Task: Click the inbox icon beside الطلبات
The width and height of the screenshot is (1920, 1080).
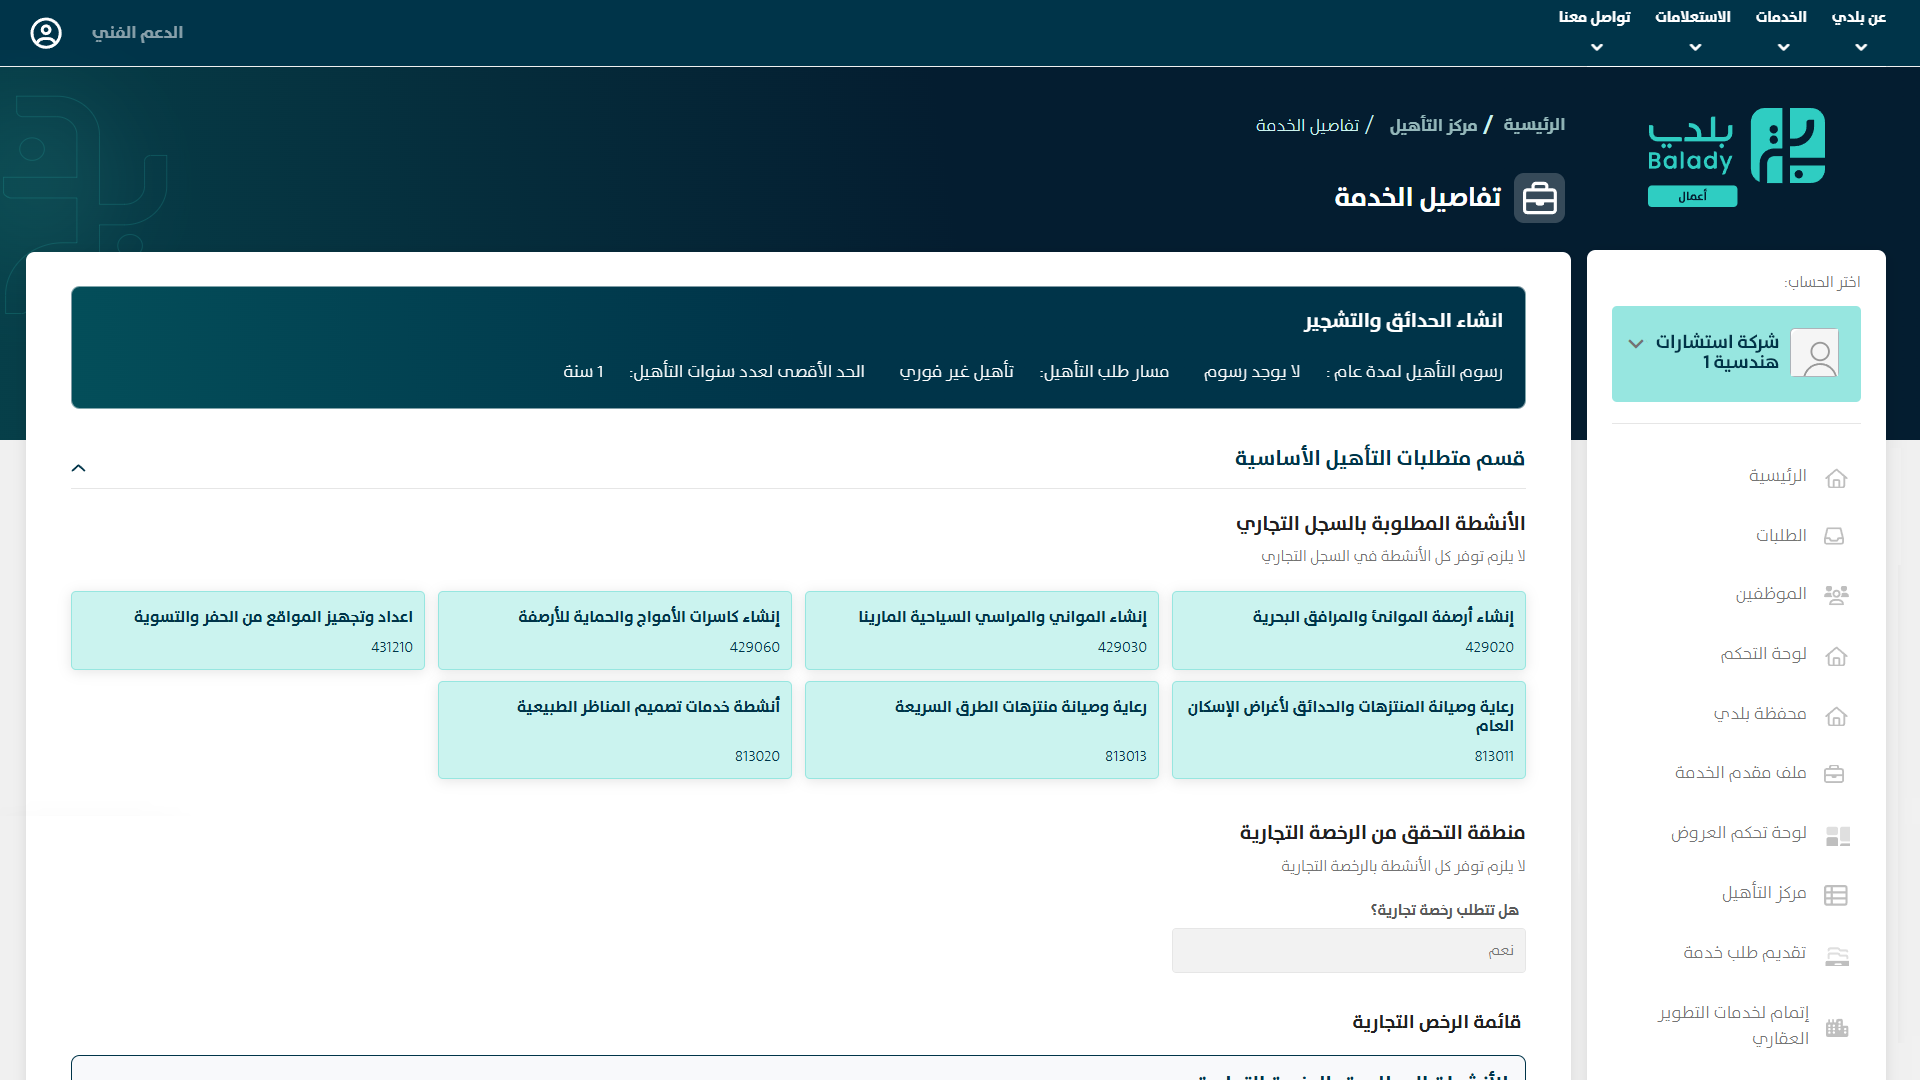Action: 1834,536
